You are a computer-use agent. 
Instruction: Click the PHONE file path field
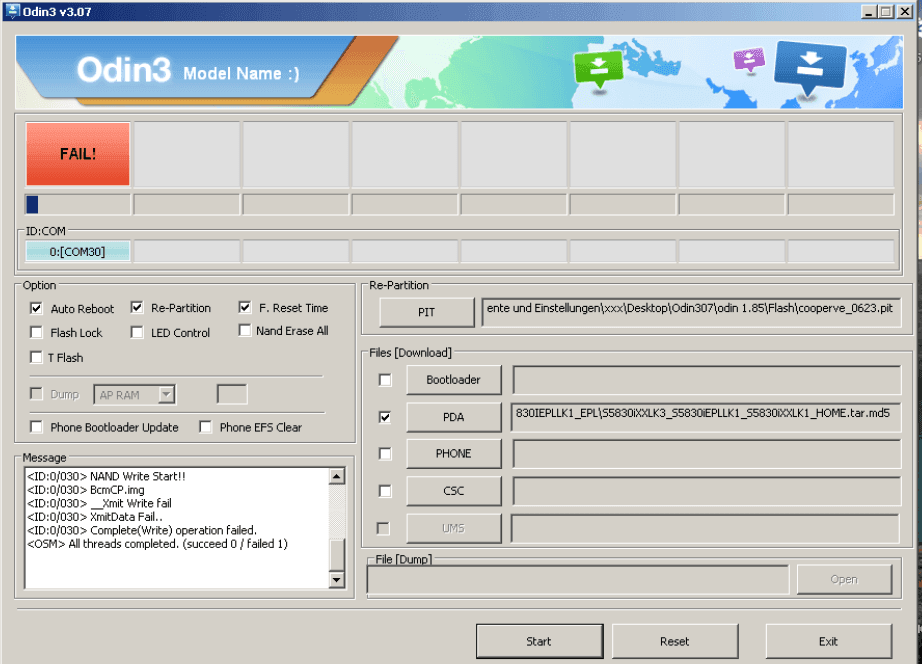click(x=707, y=453)
